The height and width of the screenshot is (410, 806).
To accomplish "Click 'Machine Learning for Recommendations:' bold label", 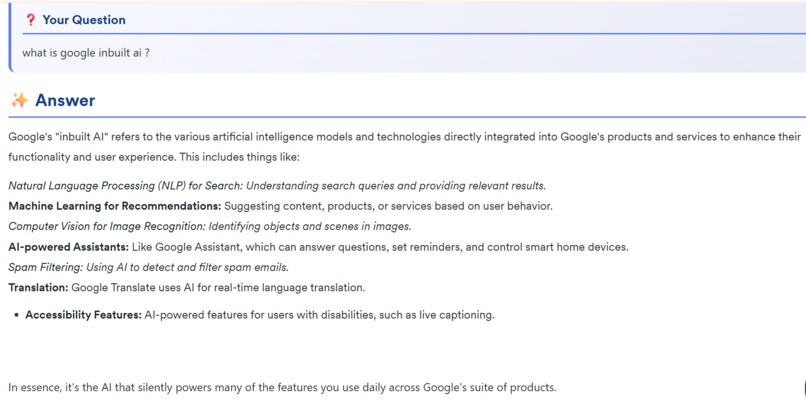I will tap(115, 206).
